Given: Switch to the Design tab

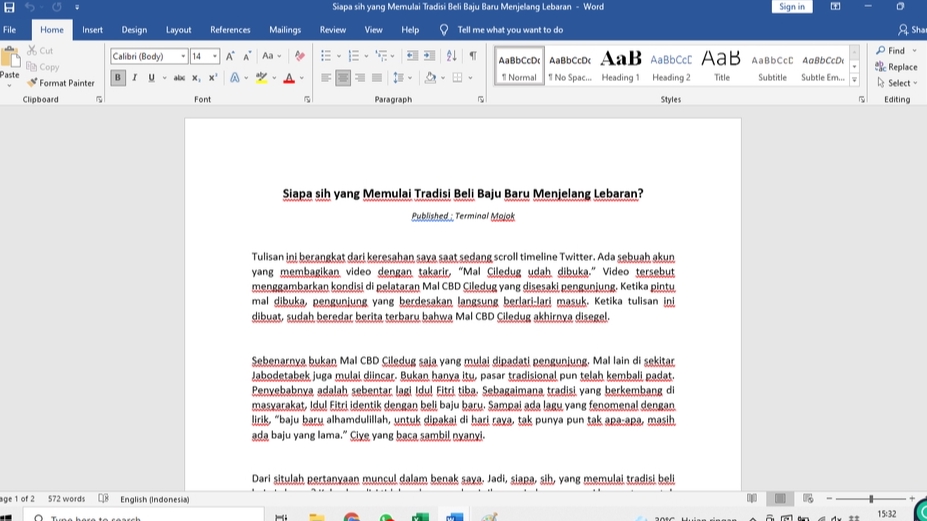Looking at the screenshot, I should [134, 30].
